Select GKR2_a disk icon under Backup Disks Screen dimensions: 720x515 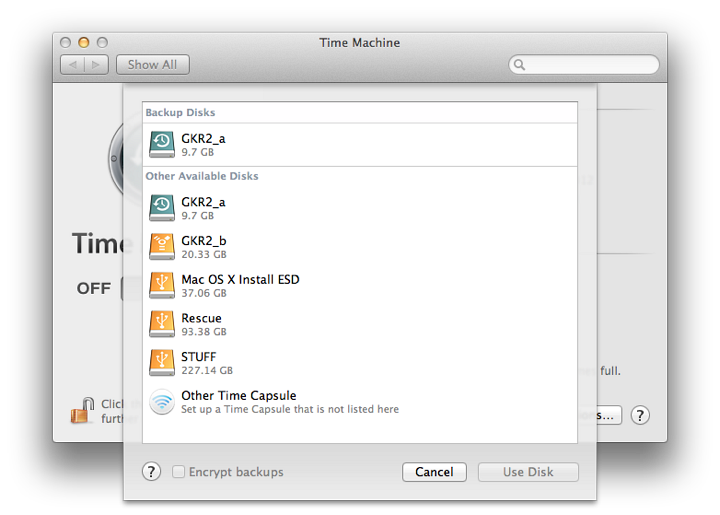click(162, 144)
